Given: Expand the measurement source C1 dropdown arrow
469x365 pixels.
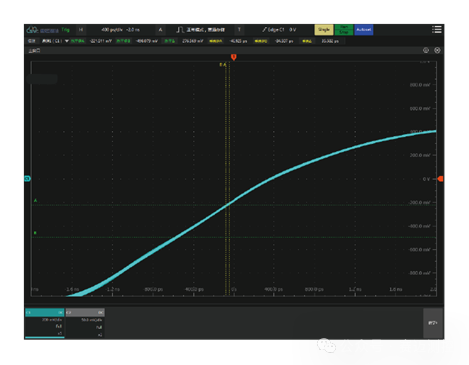Looking at the screenshot, I should point(67,41).
